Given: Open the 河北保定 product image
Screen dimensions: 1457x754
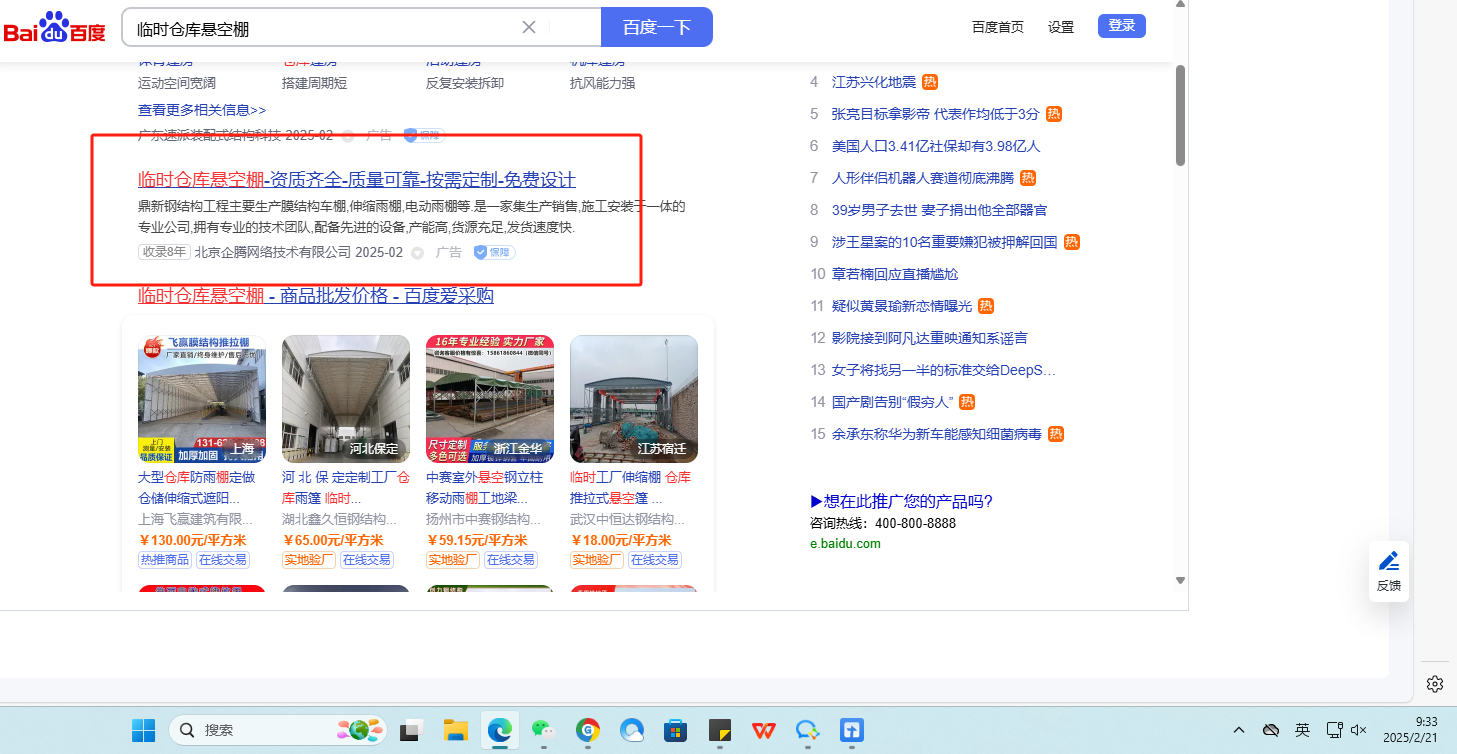Looking at the screenshot, I should [346, 399].
